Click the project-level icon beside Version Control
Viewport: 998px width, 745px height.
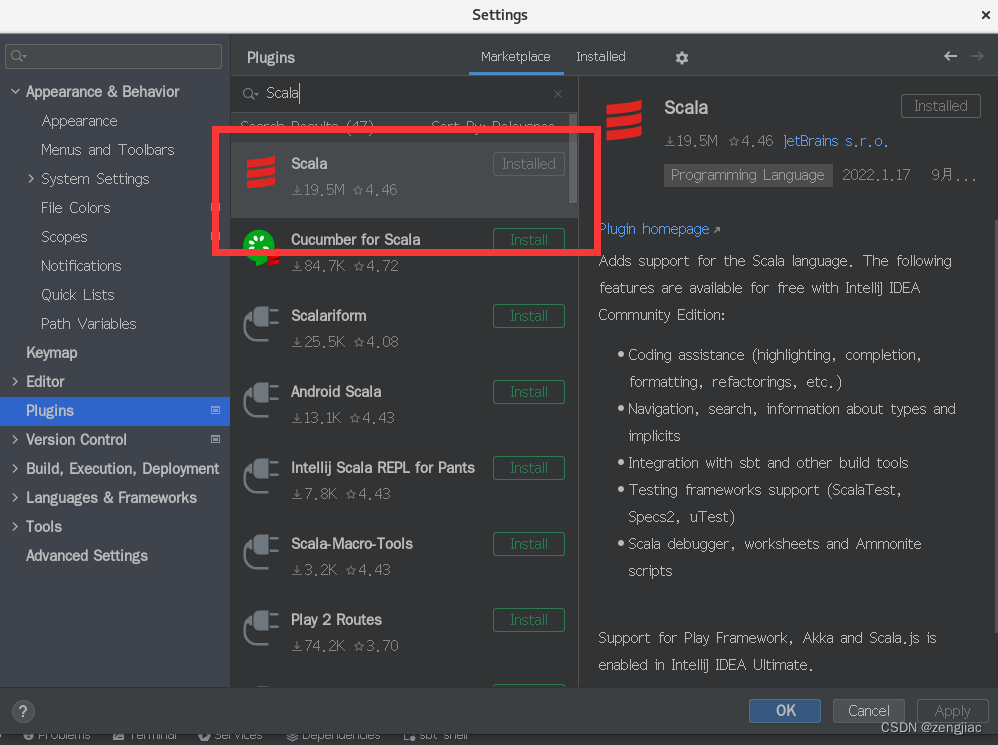pos(215,439)
